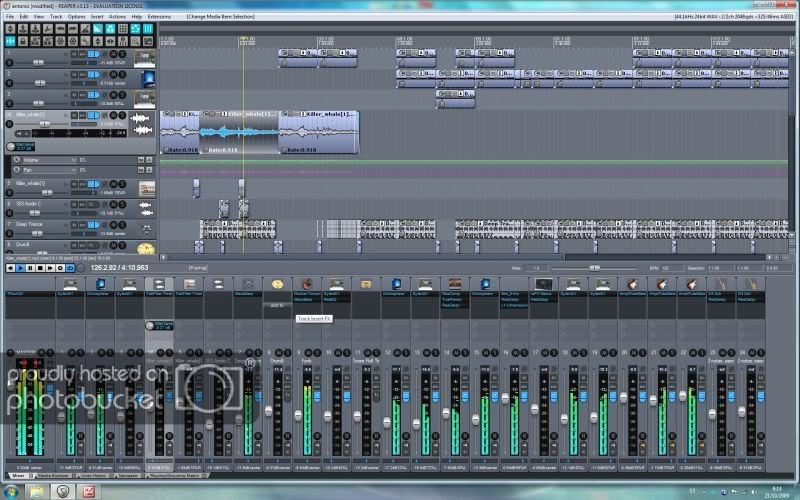800x500 pixels.
Task: Click the first toolbar icon with up-down arrows
Action: point(10,29)
